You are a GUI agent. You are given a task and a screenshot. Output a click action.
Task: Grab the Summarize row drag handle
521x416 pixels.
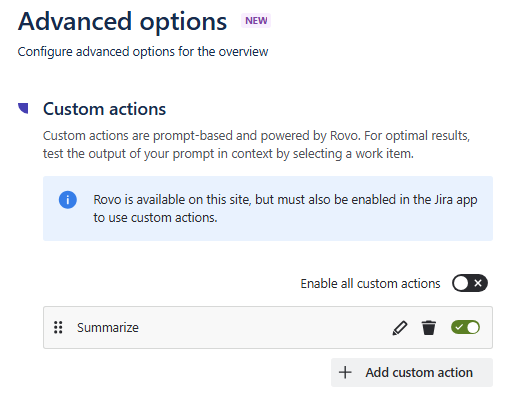58,327
